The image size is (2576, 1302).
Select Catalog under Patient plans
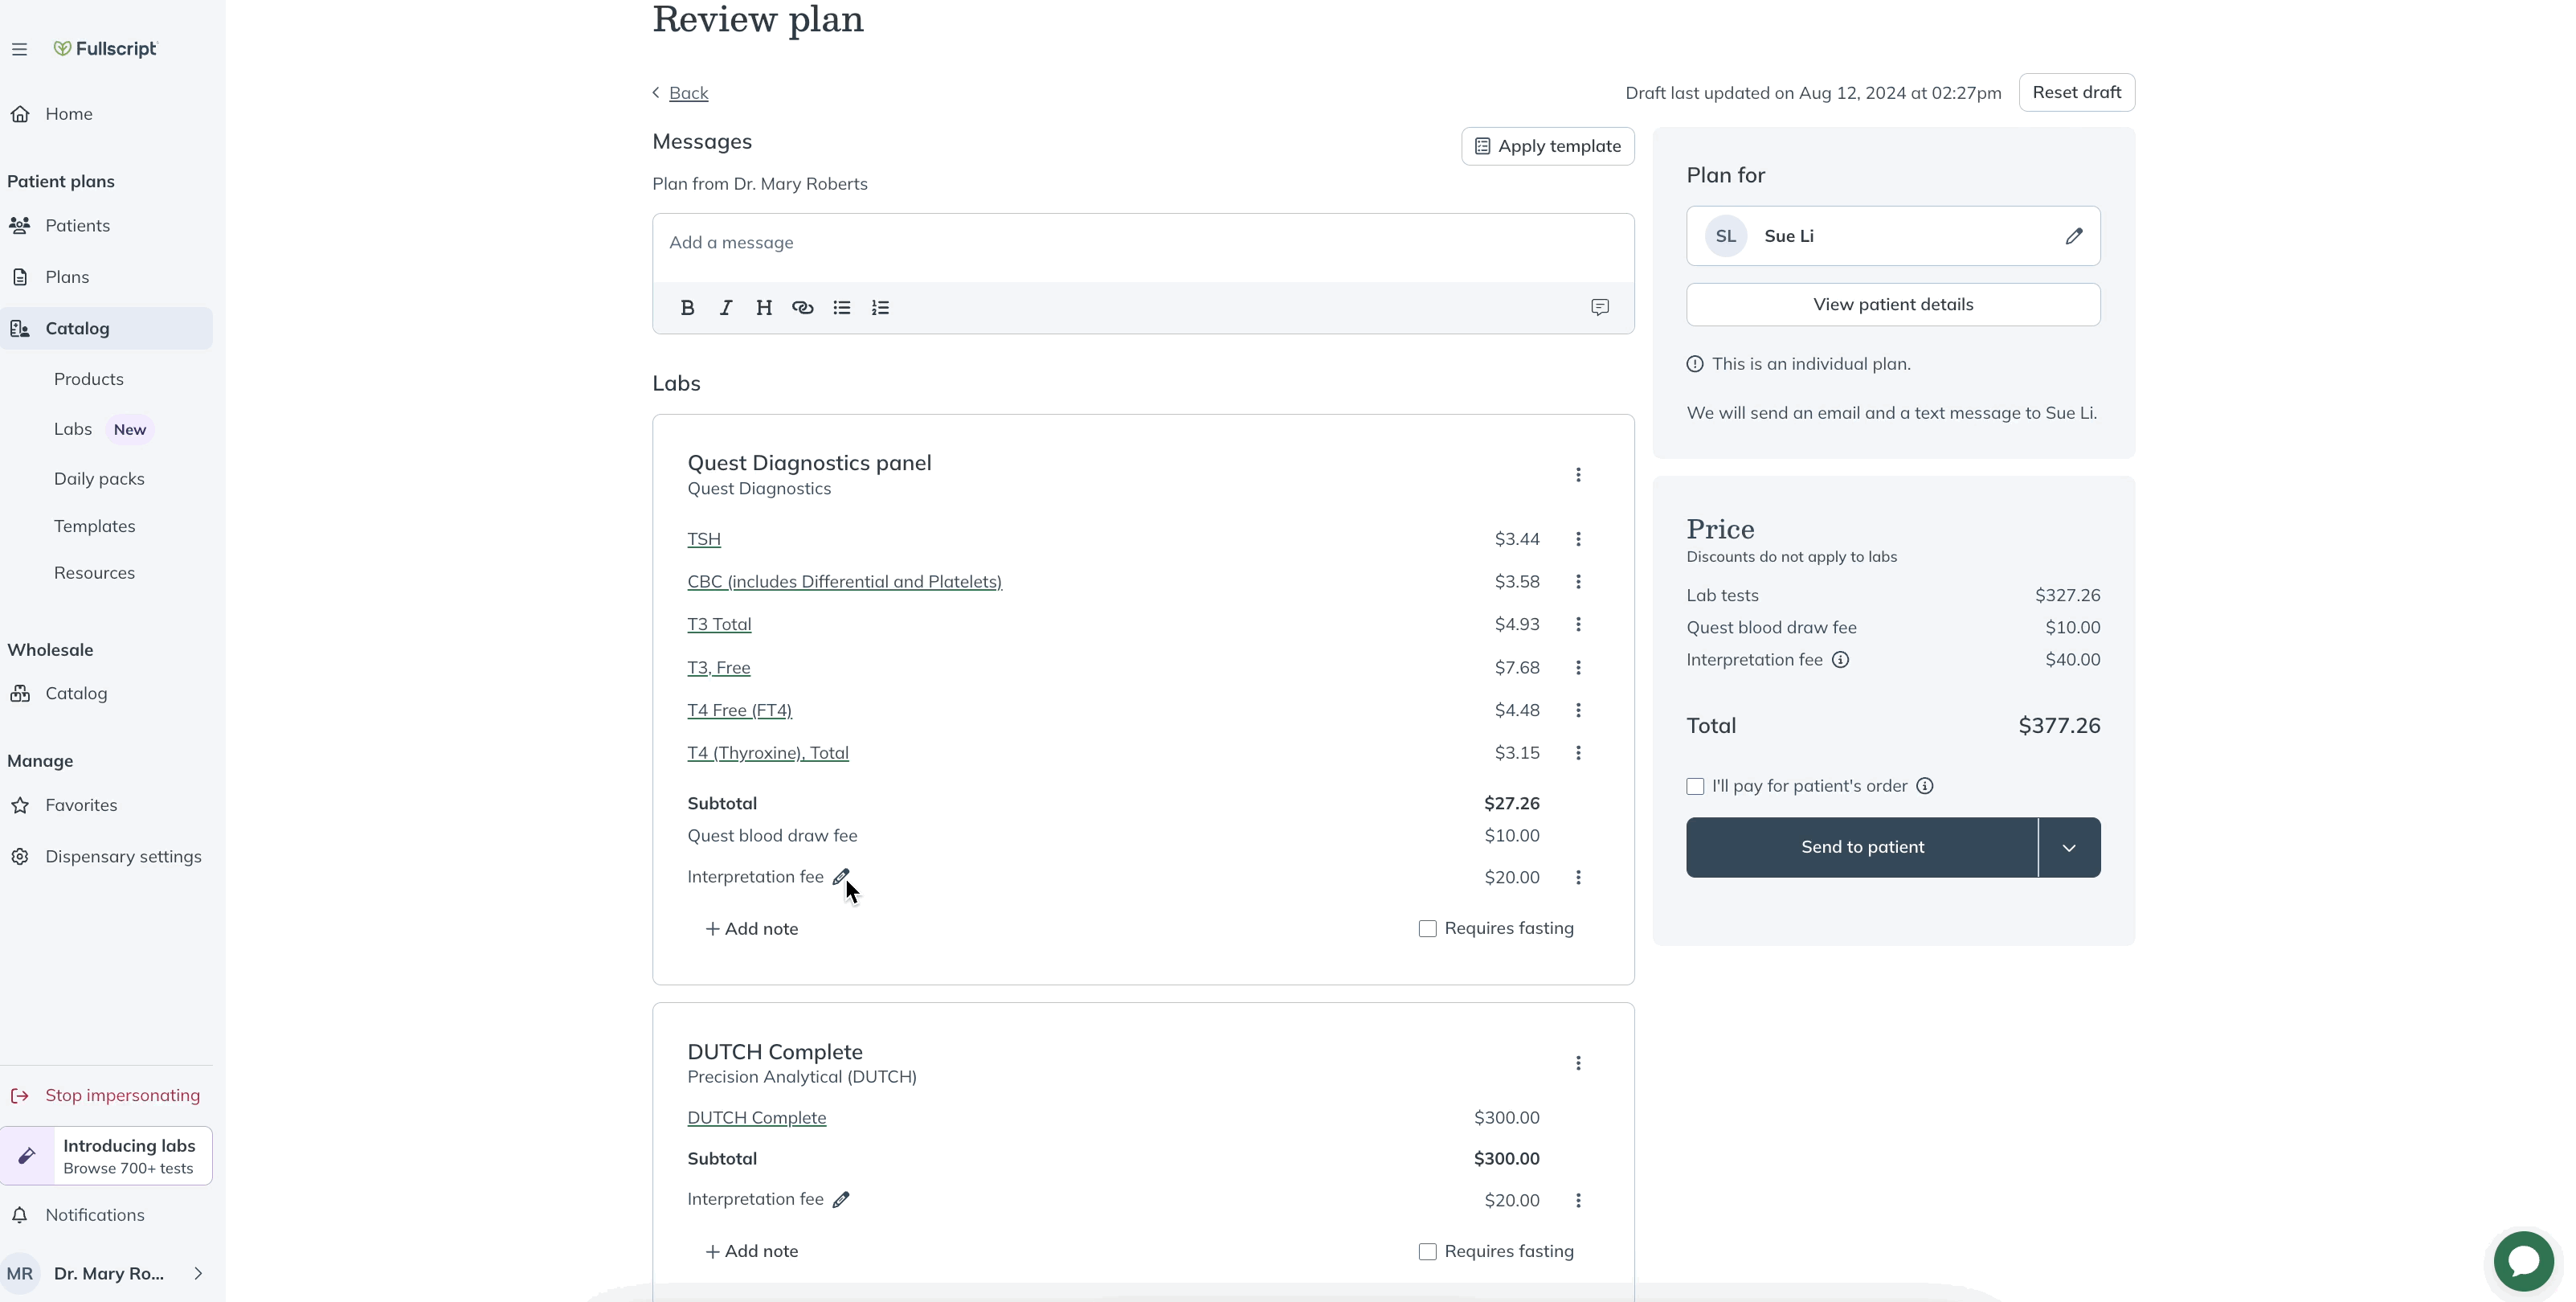pos(106,328)
